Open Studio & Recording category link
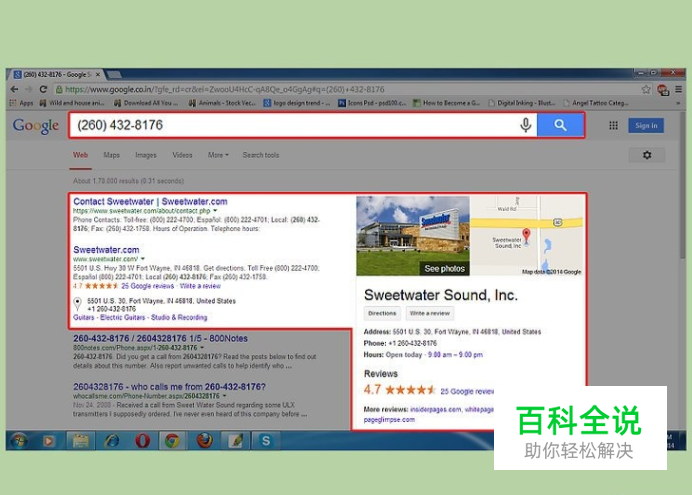Screen dimensions: 692x495 point(179,317)
